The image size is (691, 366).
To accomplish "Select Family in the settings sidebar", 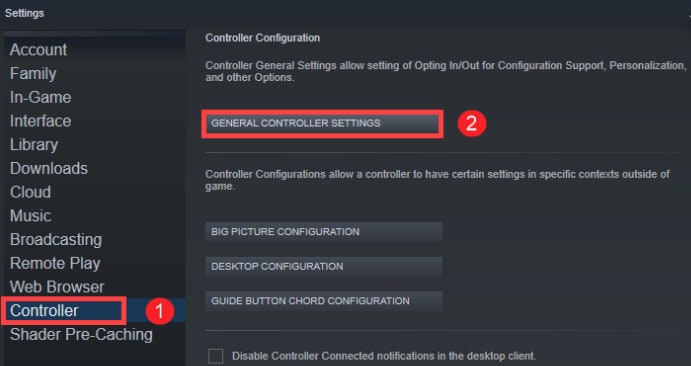I will 33,74.
